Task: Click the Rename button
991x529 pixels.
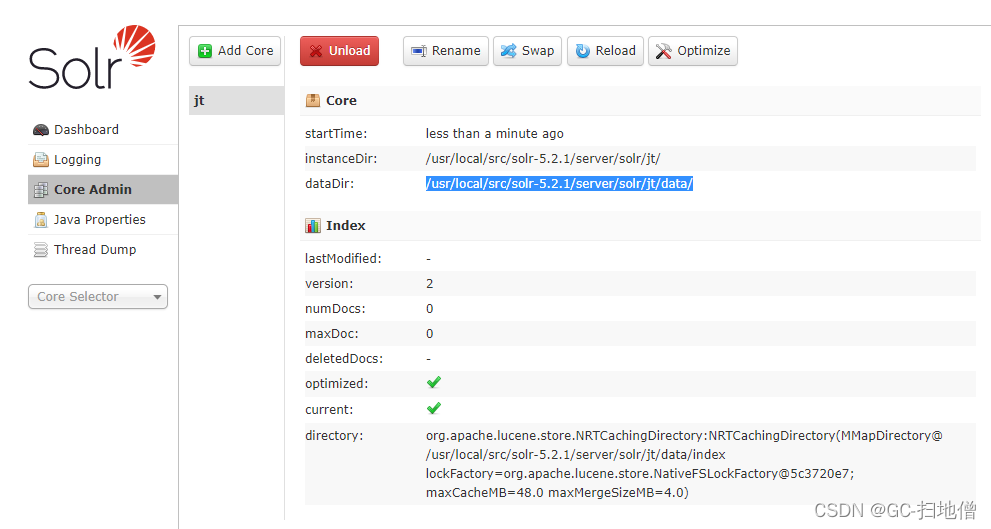Action: point(446,51)
